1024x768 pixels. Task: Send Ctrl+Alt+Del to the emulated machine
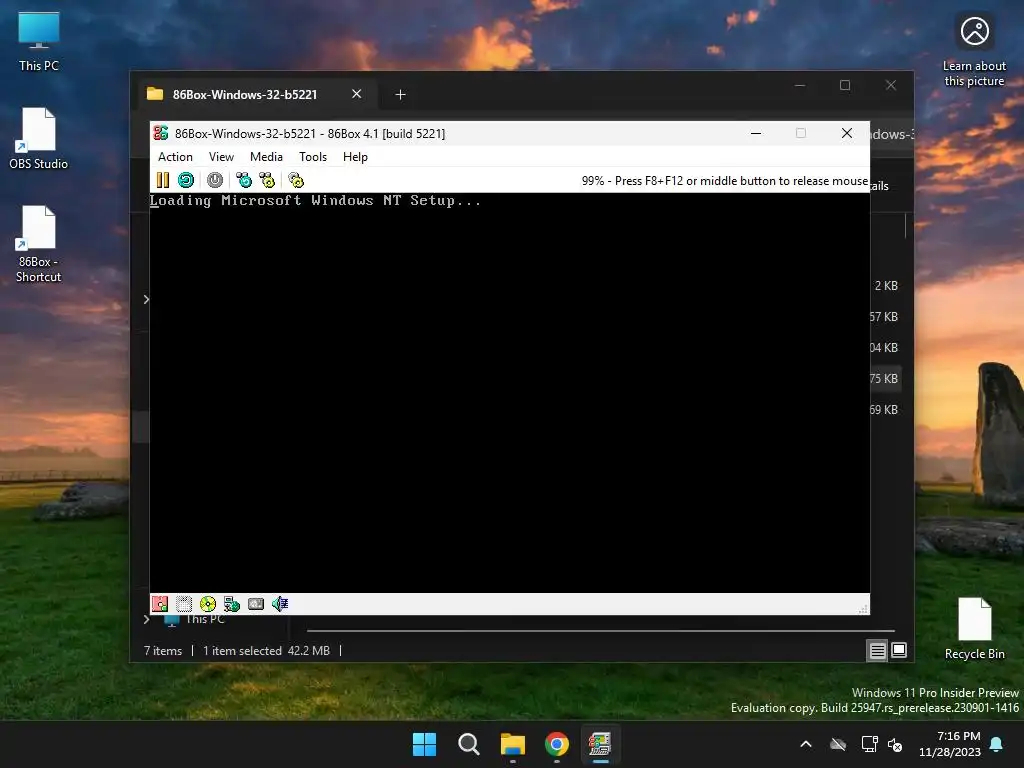pos(244,180)
